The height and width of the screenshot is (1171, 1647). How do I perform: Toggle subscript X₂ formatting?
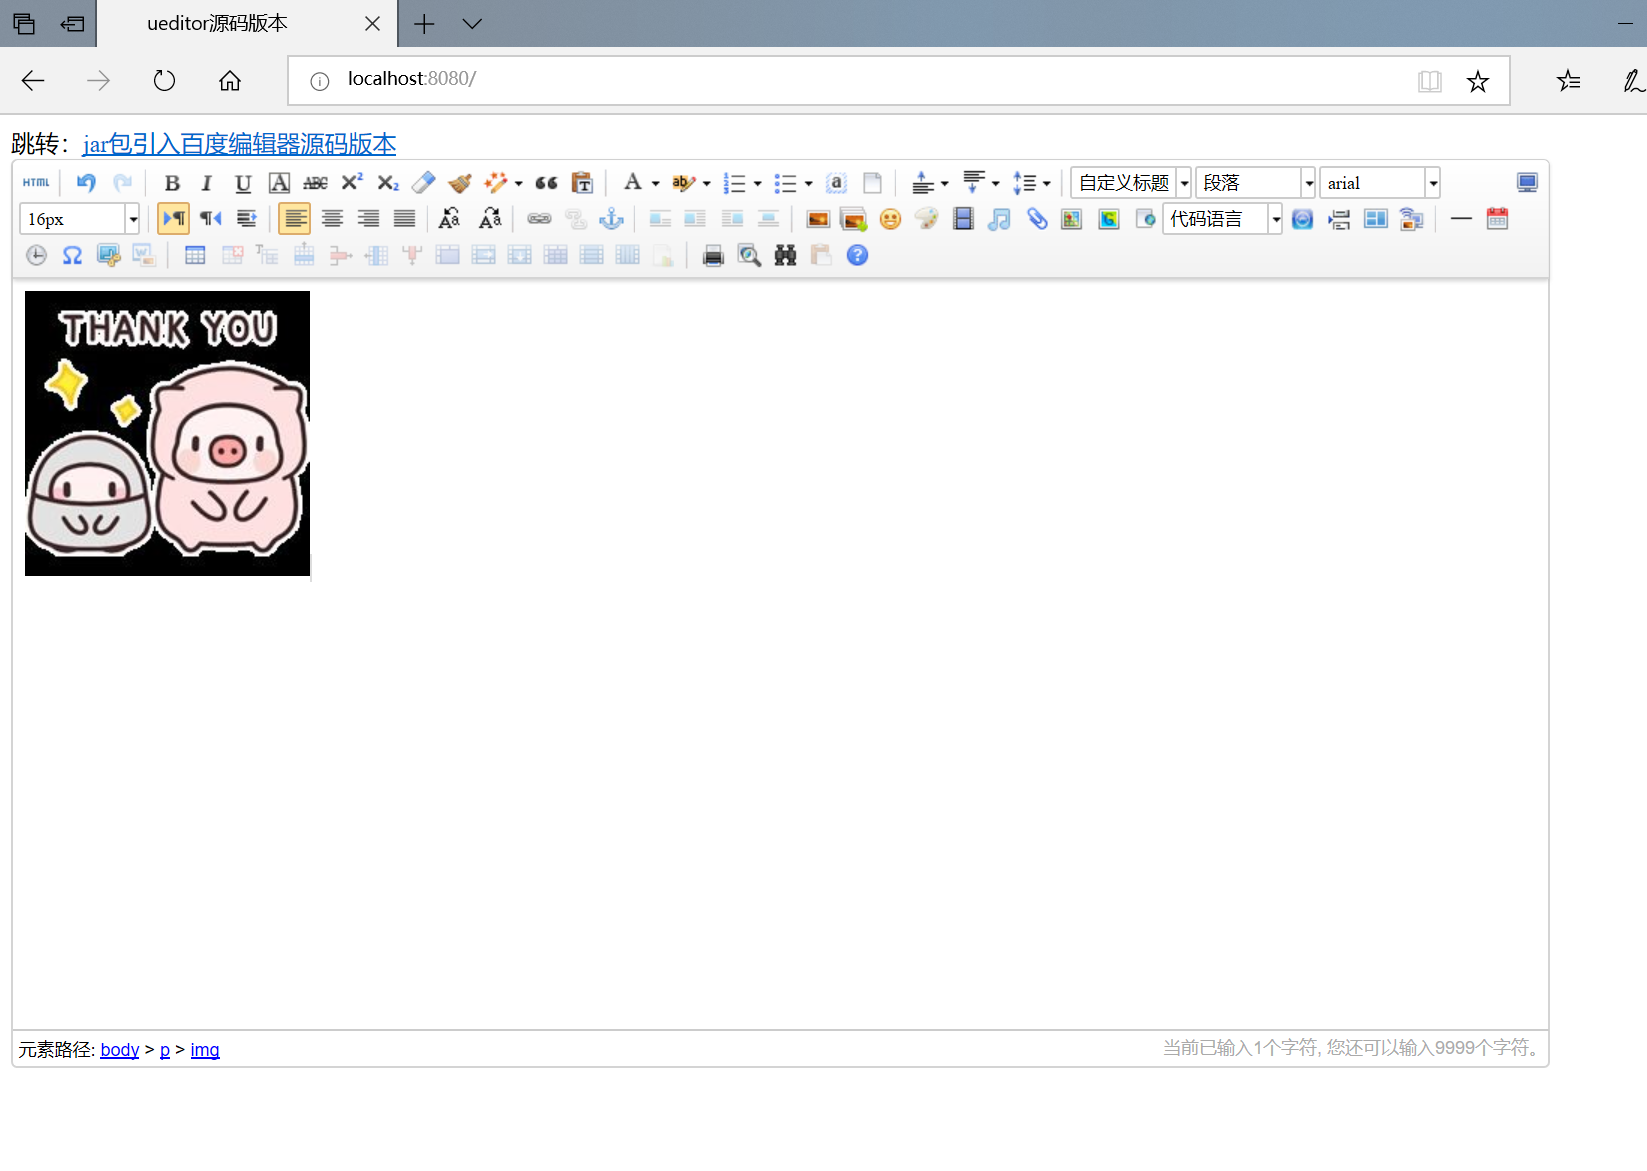point(388,183)
